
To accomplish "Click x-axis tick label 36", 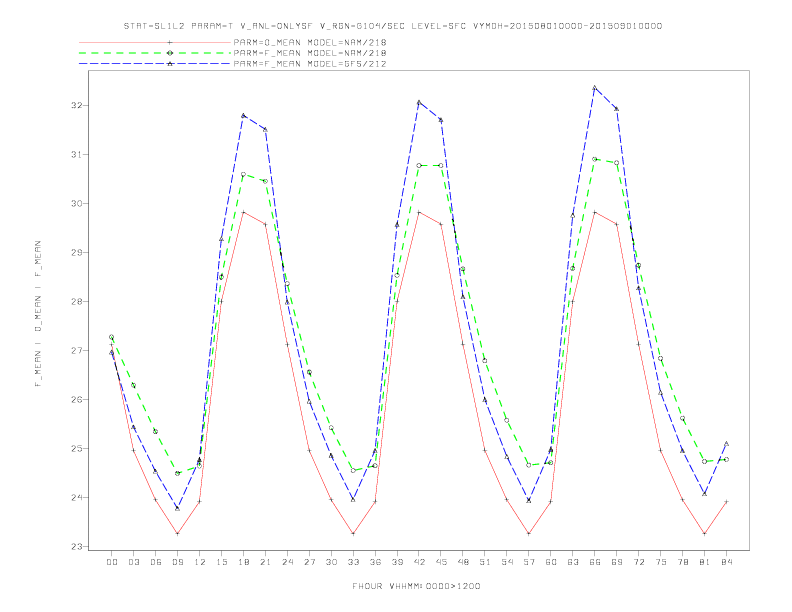I will pos(375,562).
